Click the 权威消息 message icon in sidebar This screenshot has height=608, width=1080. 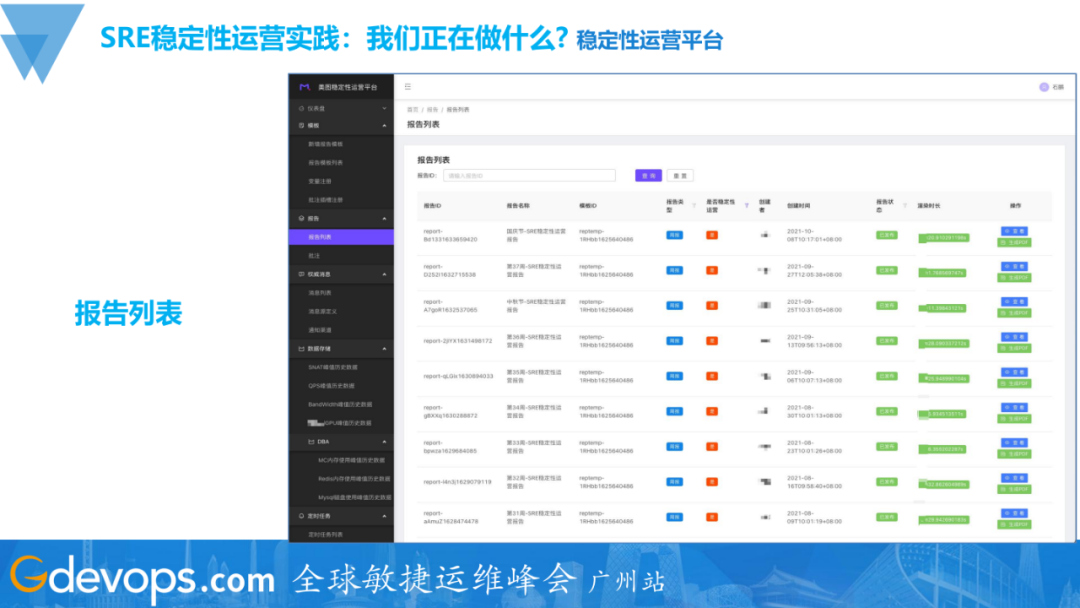coord(300,272)
